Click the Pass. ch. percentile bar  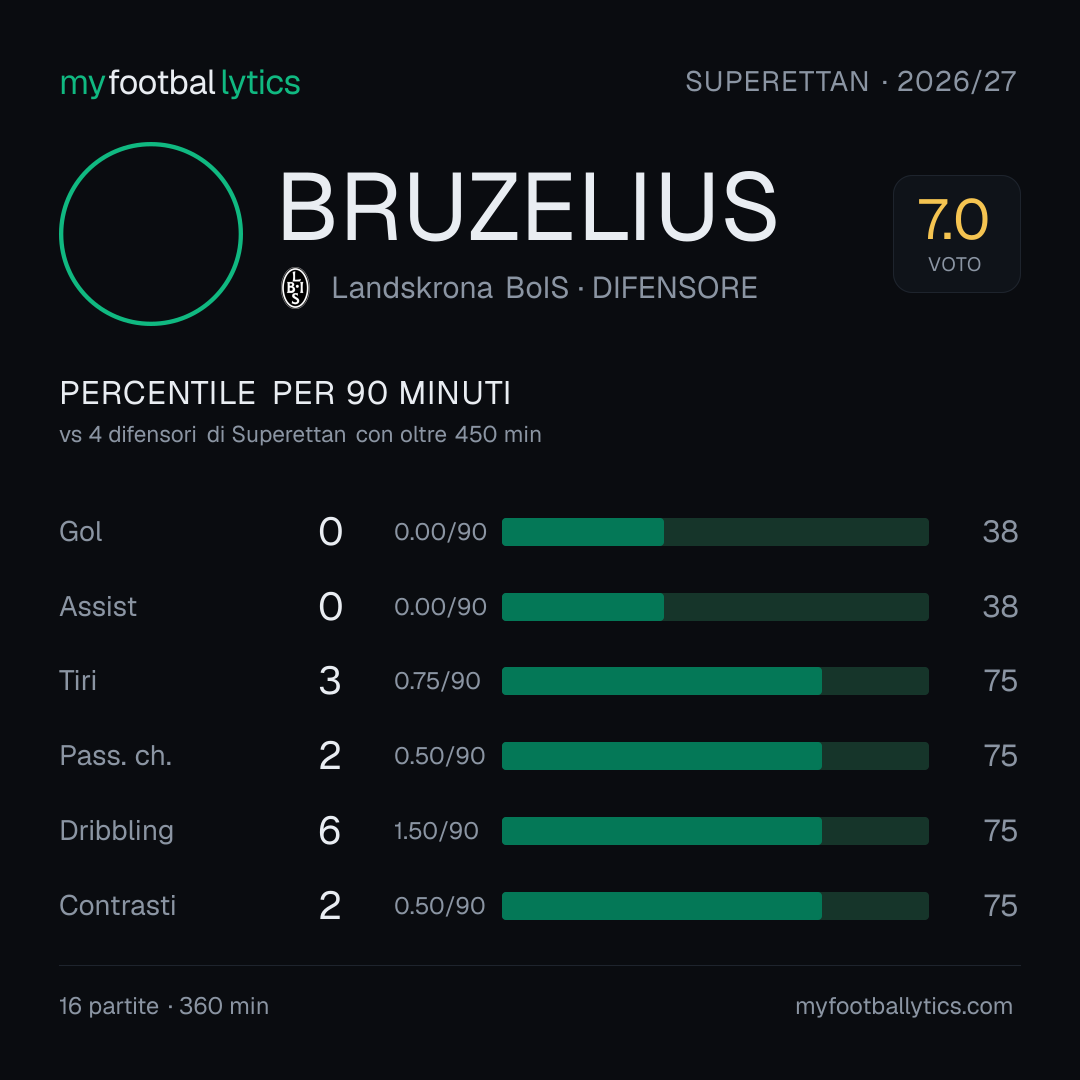(x=715, y=756)
